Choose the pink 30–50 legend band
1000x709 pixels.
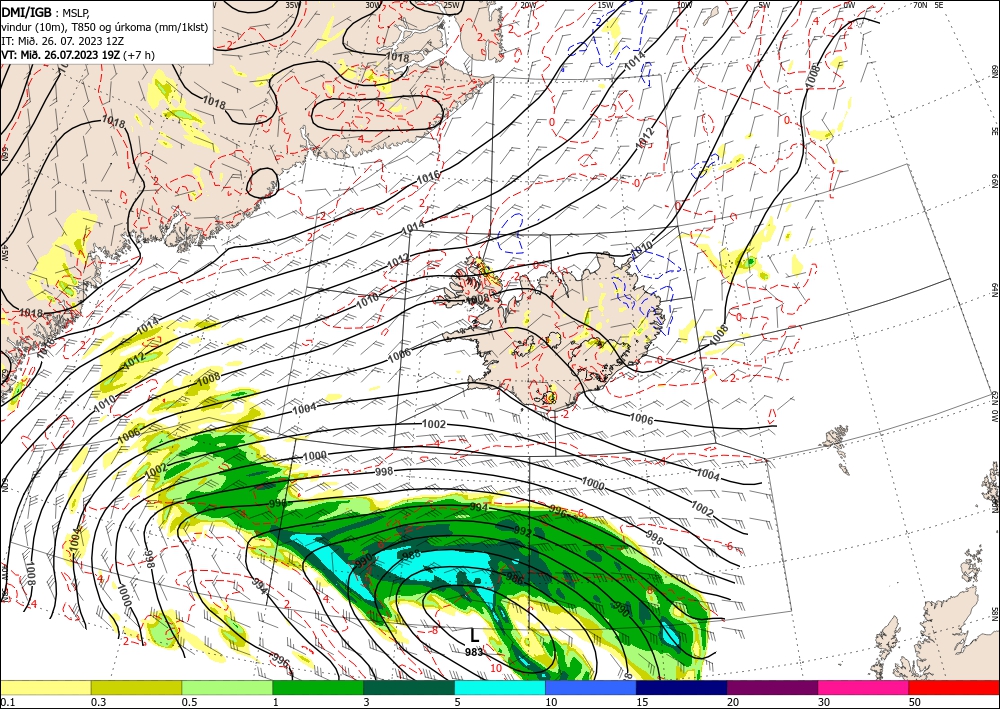864,687
